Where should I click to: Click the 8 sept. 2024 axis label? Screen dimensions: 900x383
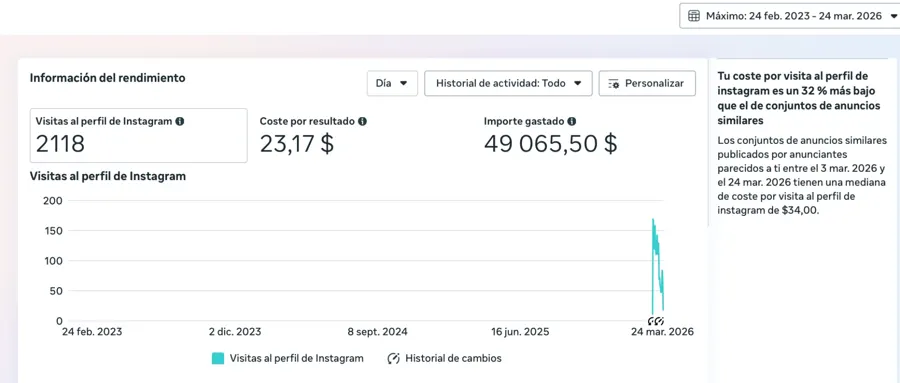click(377, 332)
